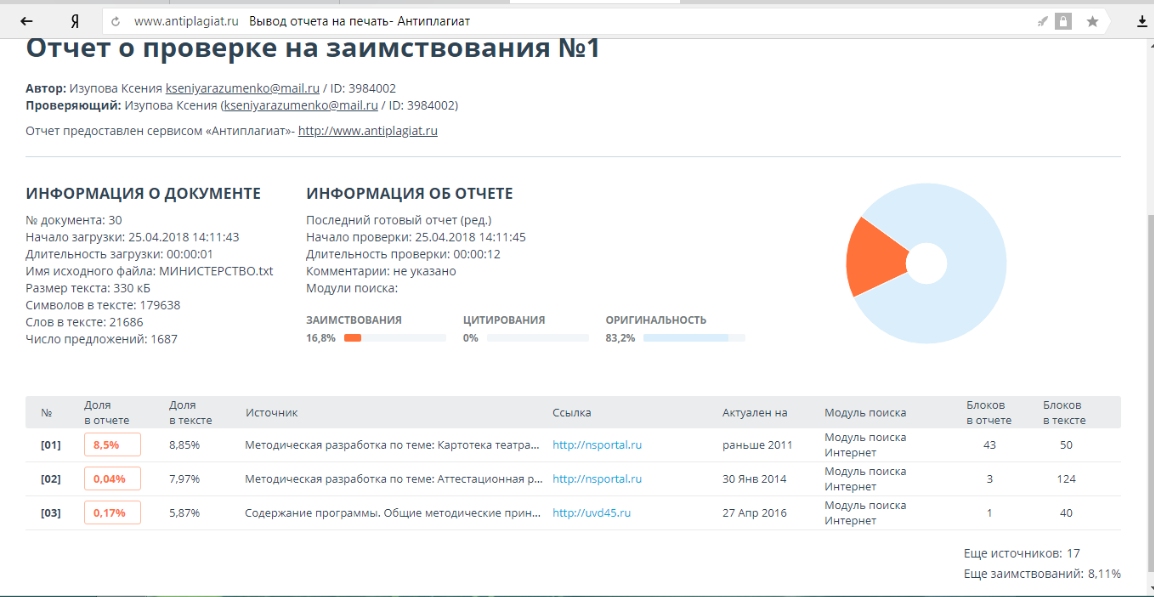Click the padlock site security icon
This screenshot has height=597, width=1154.
1064,21
